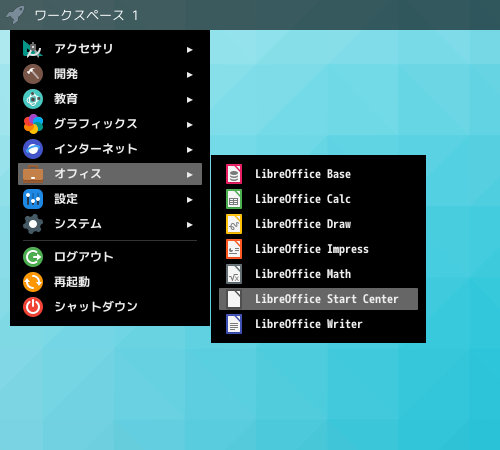Click the インターネット globe icon
The width and height of the screenshot is (500, 450).
tap(33, 149)
